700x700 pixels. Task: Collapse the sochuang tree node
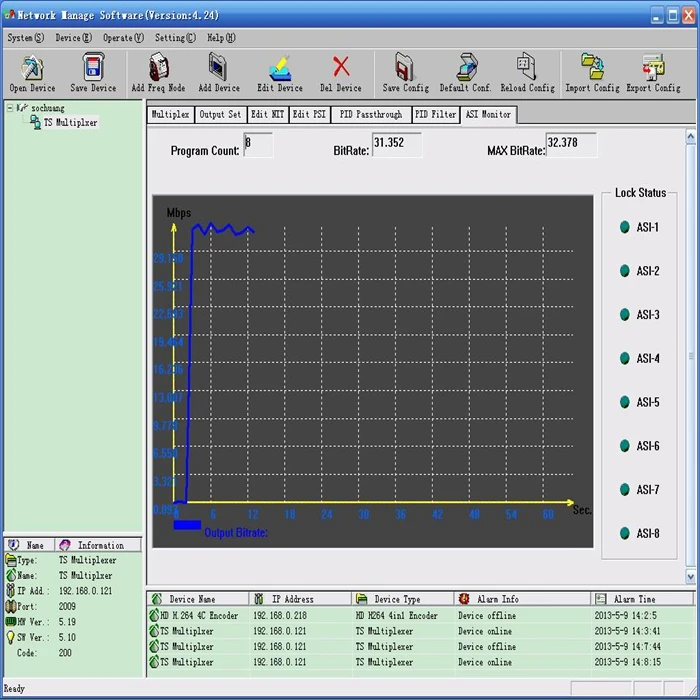click(10, 108)
